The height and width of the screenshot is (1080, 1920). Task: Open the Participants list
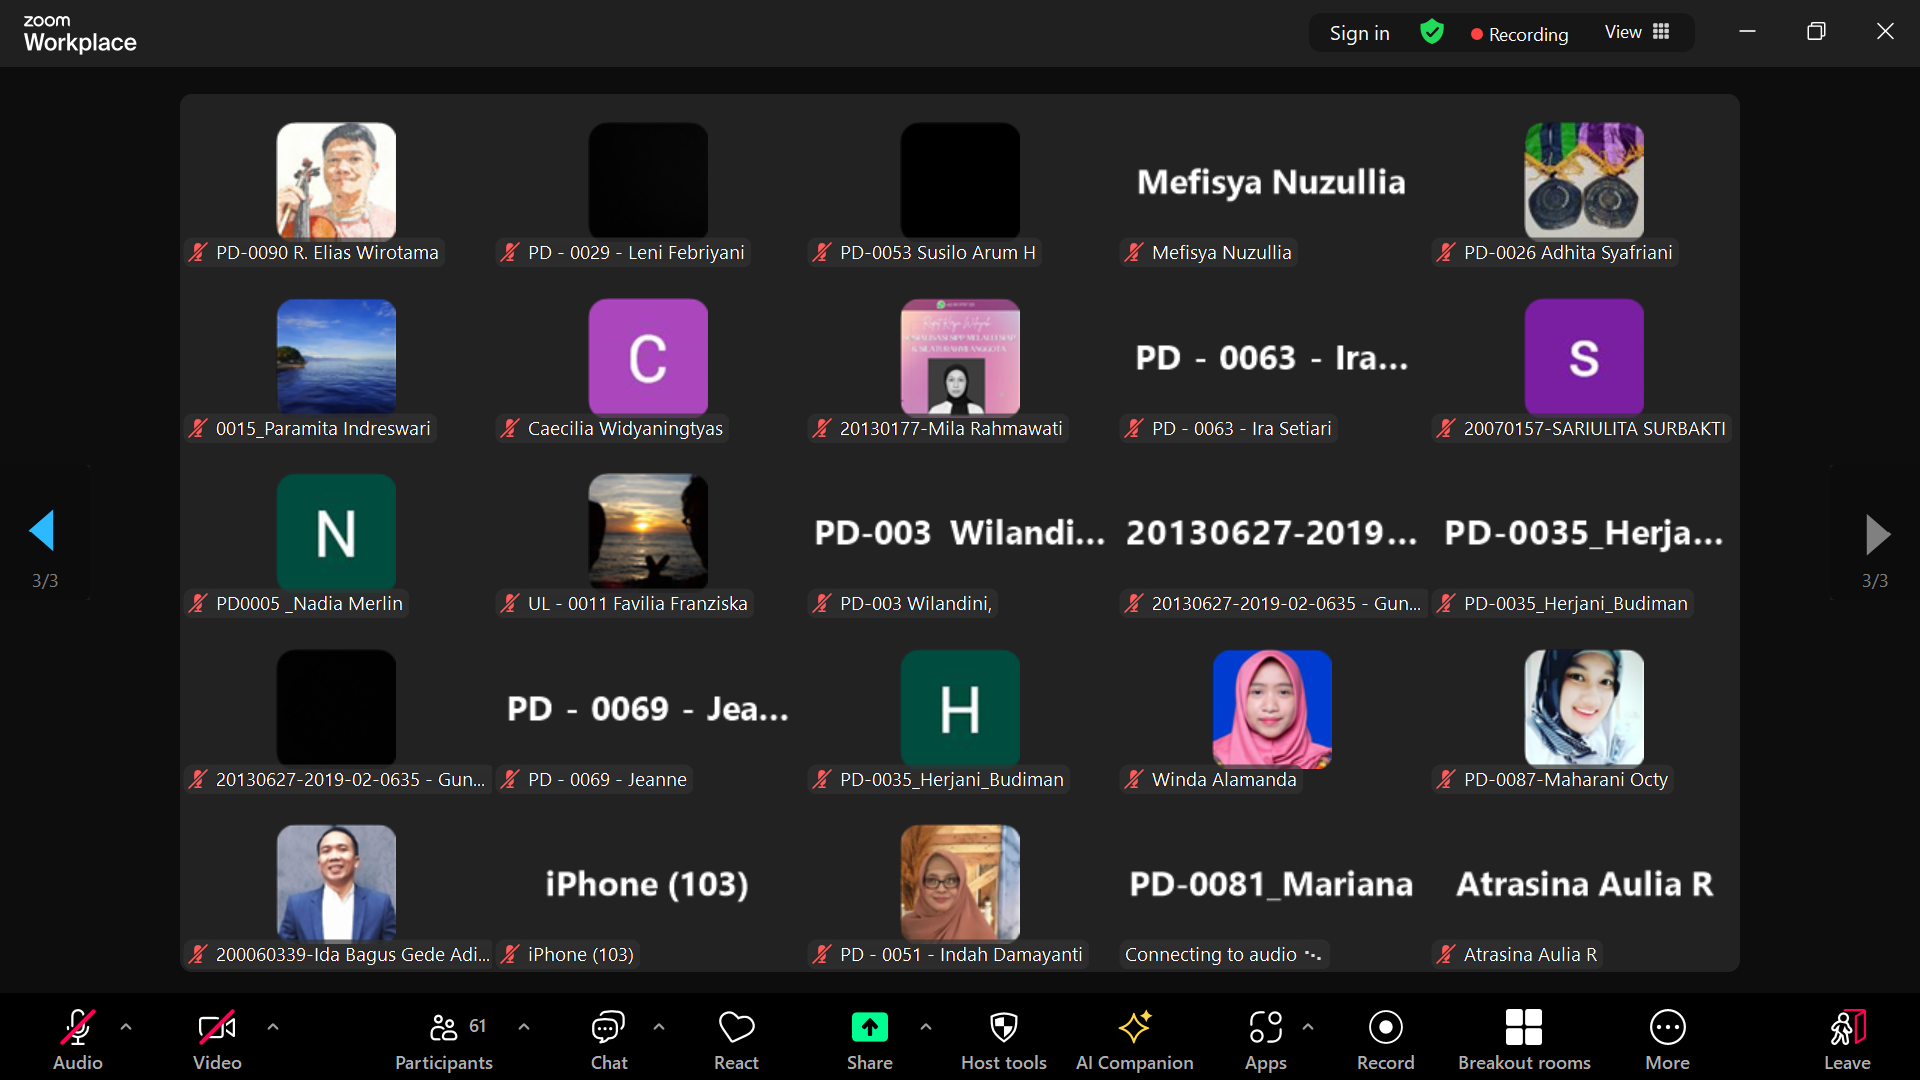[x=444, y=1039]
